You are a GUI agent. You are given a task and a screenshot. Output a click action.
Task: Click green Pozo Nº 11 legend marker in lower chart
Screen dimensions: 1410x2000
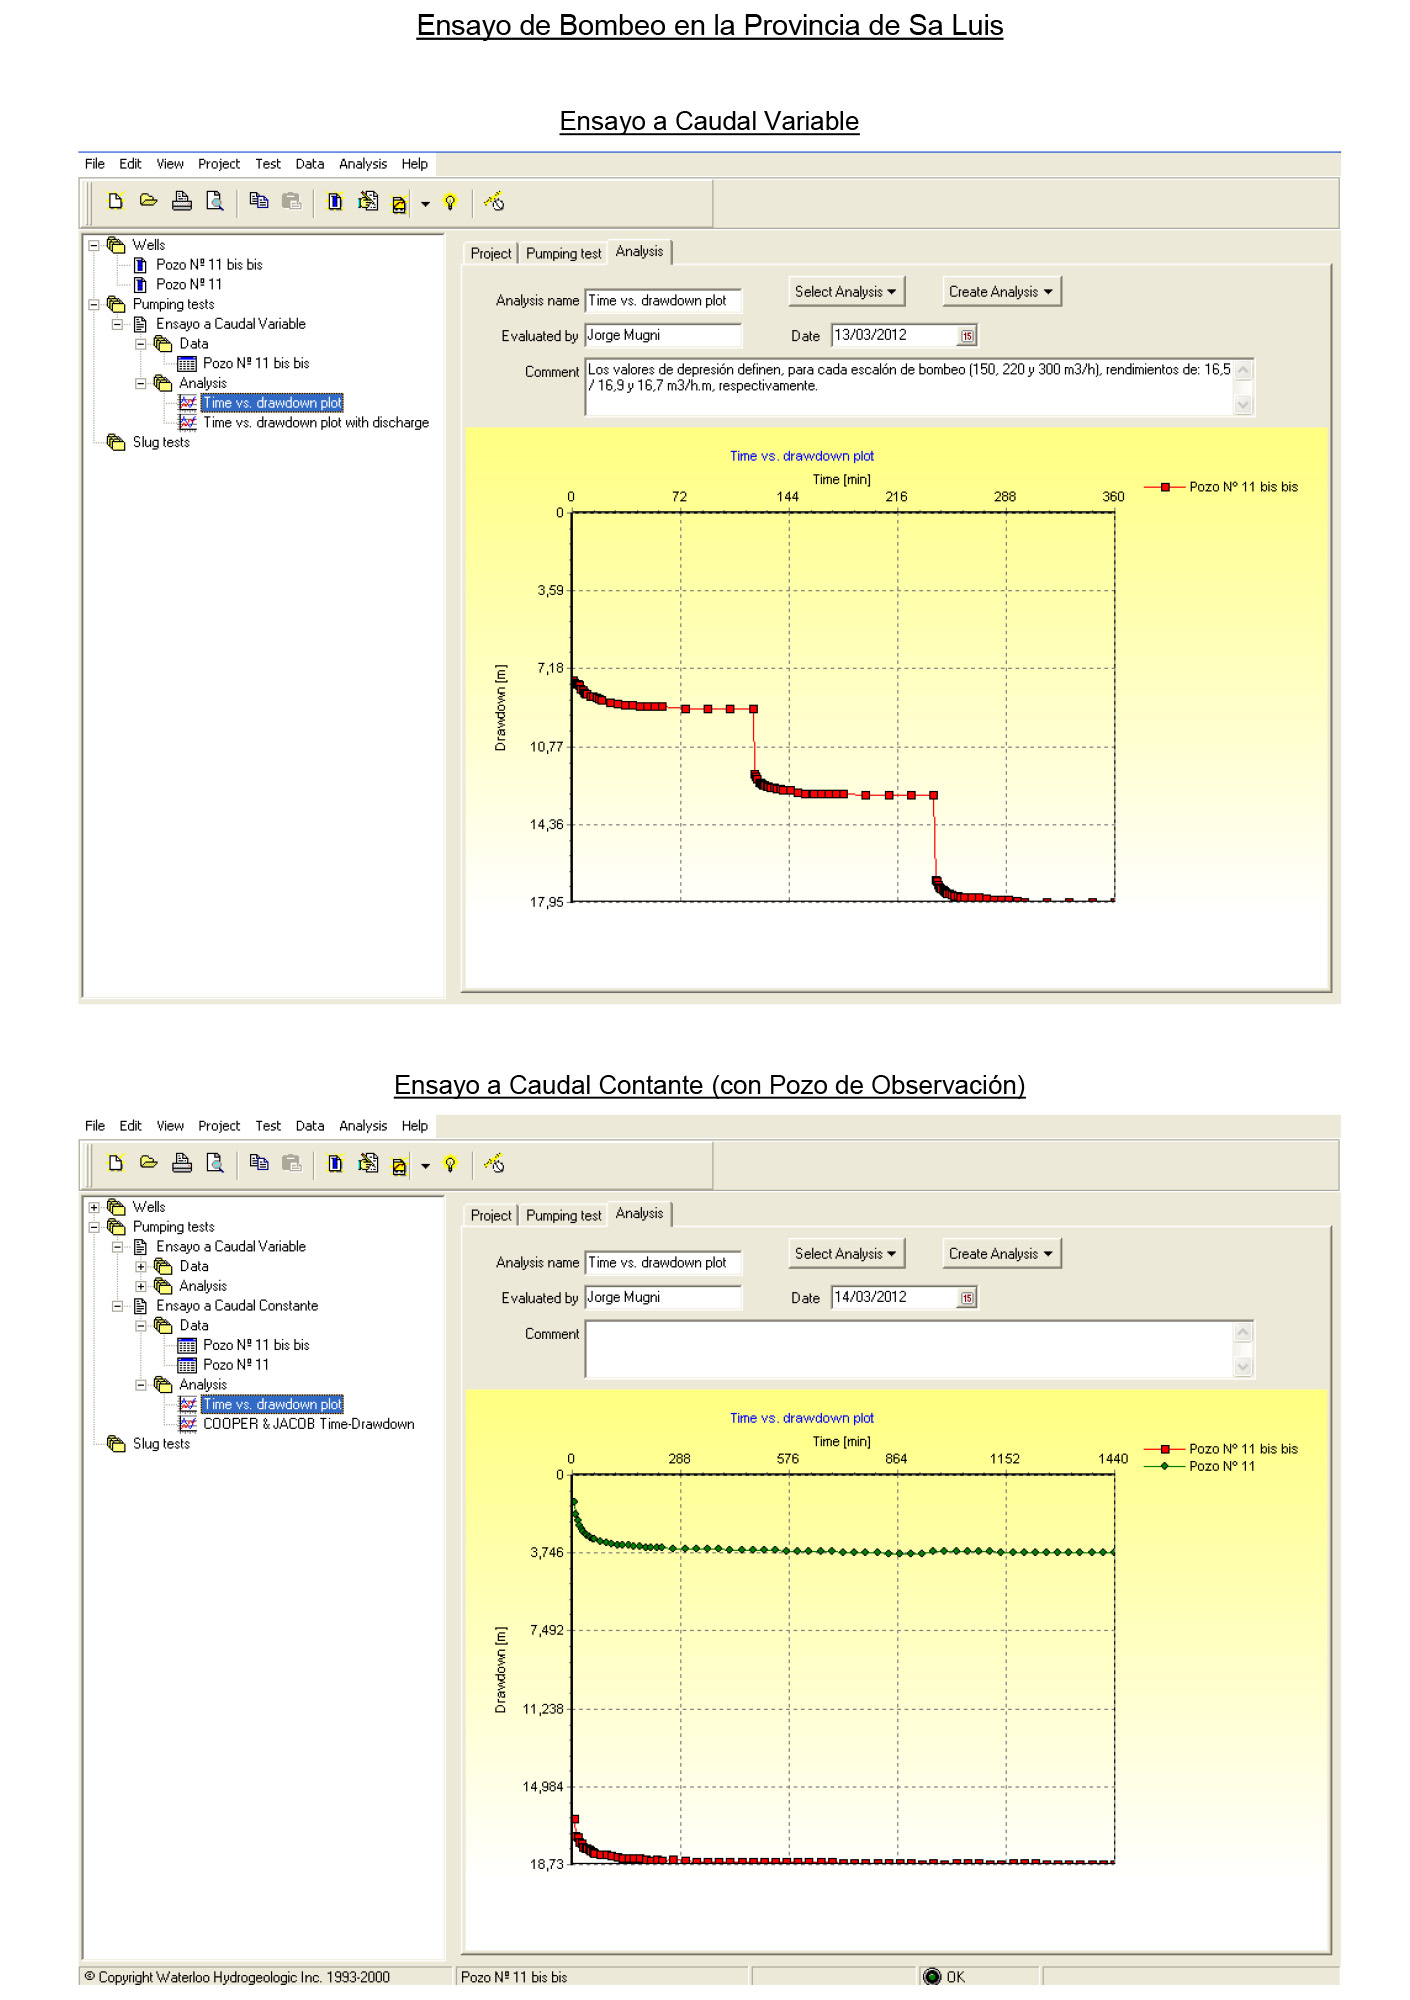point(1164,1466)
